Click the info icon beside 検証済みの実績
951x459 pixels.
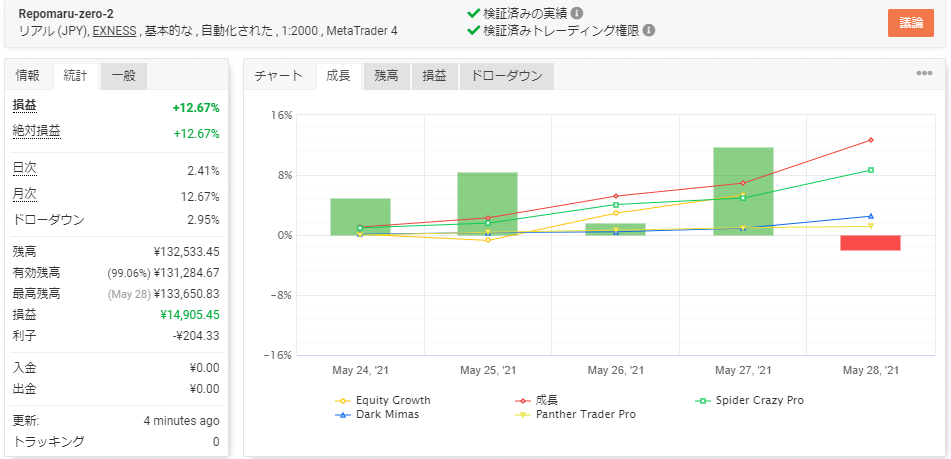[577, 14]
